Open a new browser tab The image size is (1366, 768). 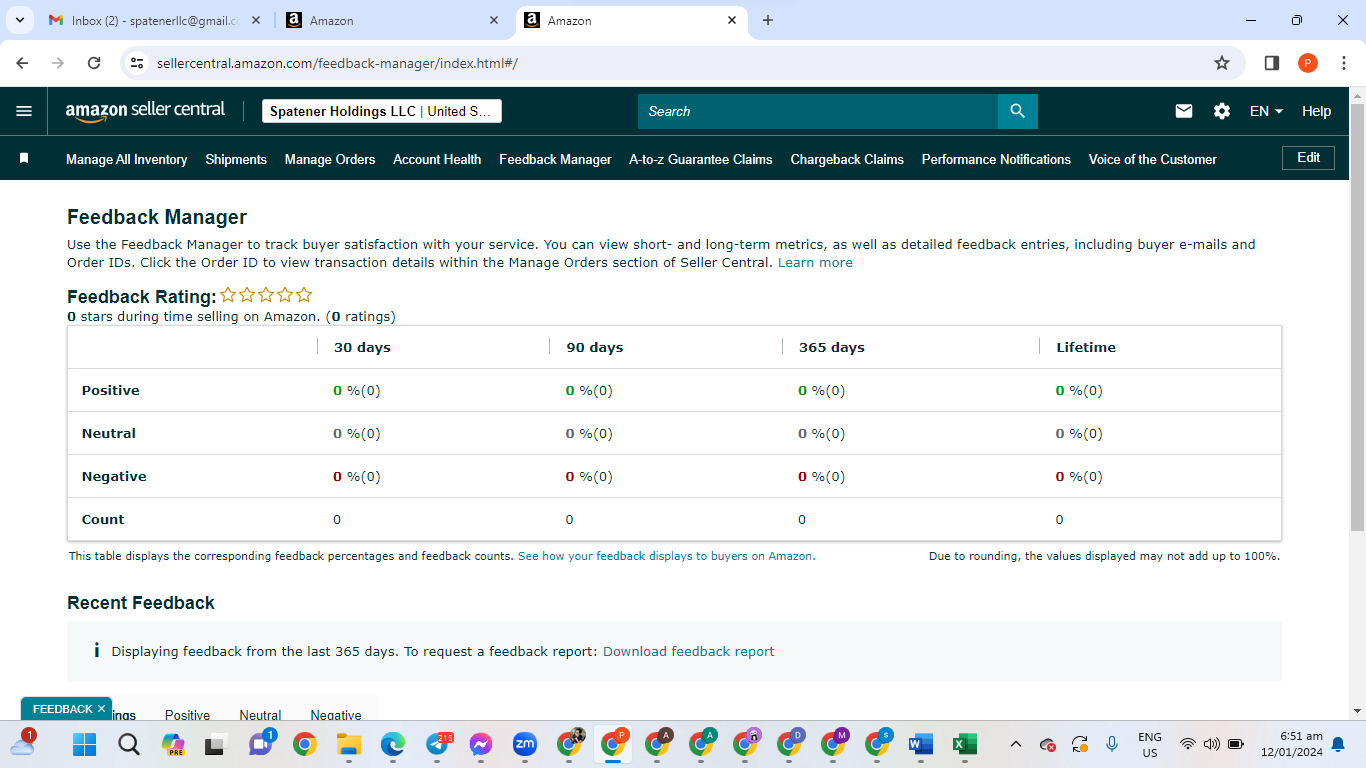coord(768,20)
